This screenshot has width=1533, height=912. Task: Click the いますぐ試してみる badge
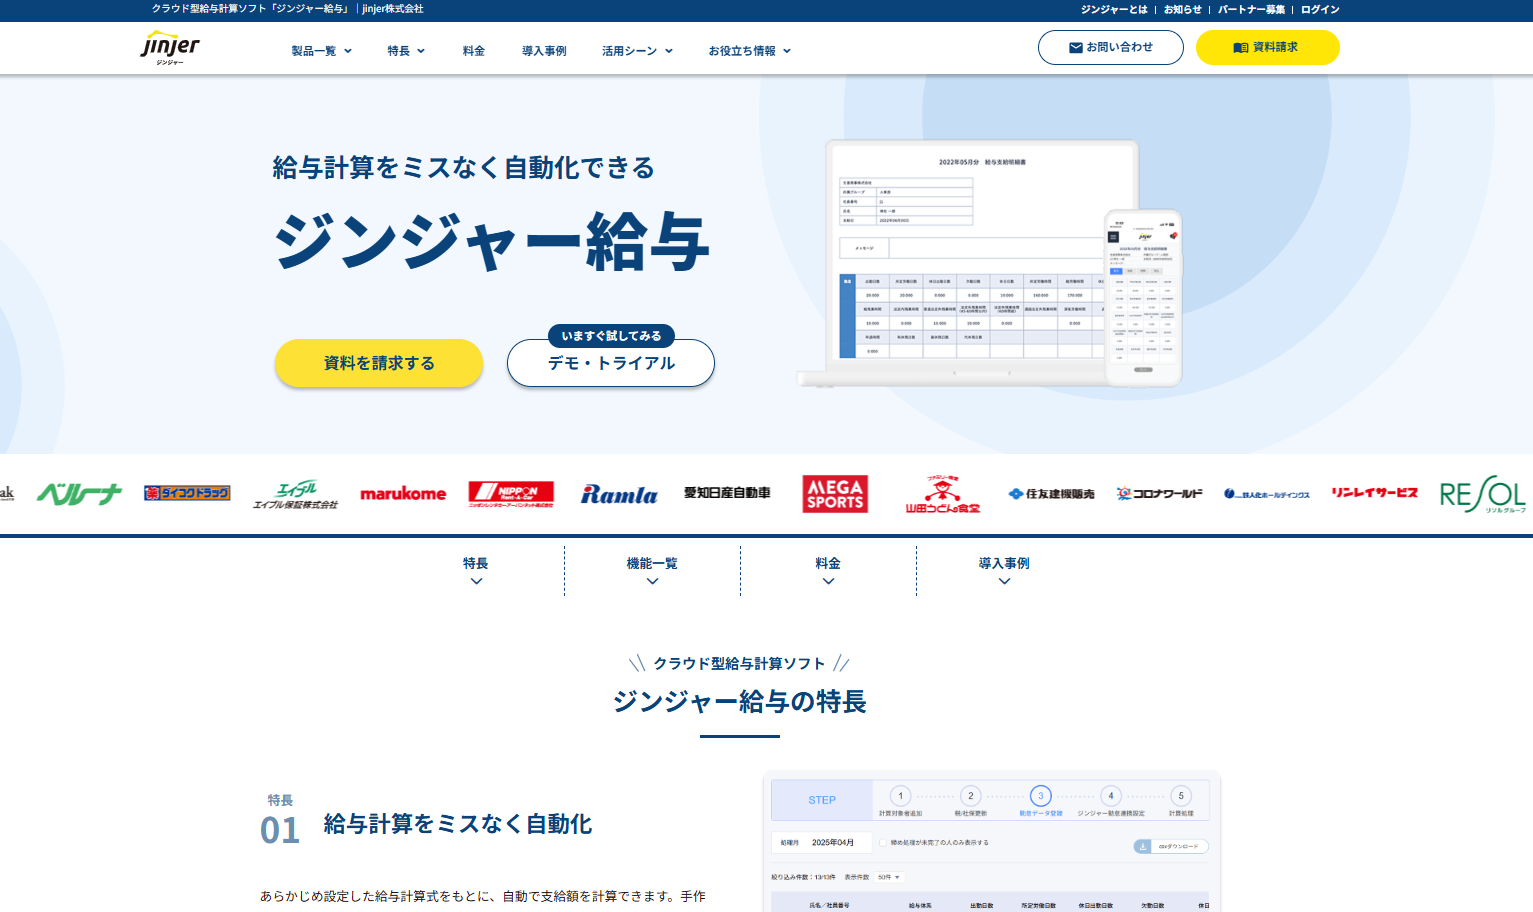click(x=611, y=336)
